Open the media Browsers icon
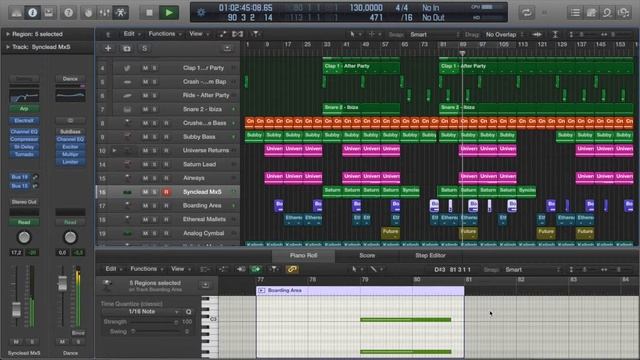 (624, 13)
